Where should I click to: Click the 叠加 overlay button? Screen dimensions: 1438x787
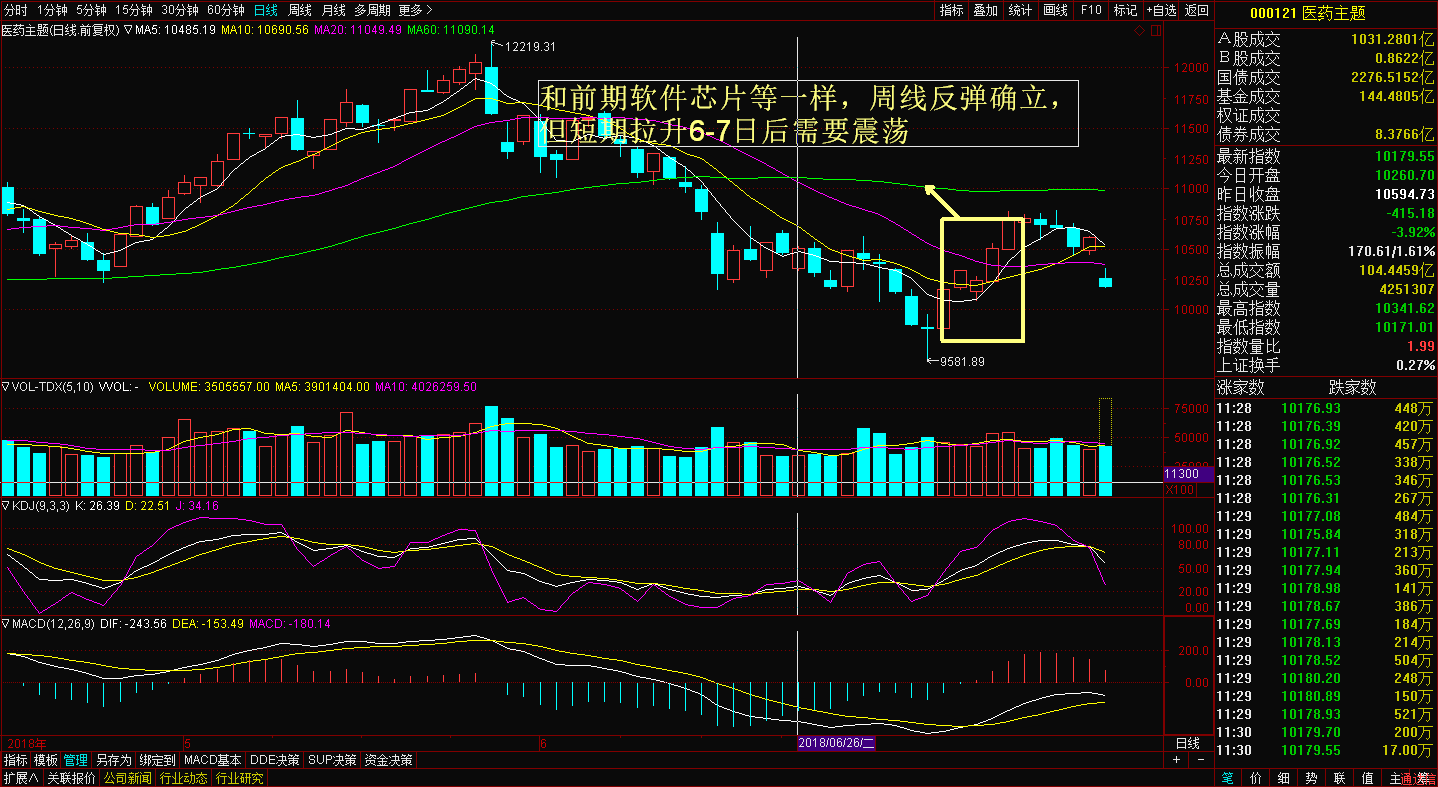tap(985, 10)
